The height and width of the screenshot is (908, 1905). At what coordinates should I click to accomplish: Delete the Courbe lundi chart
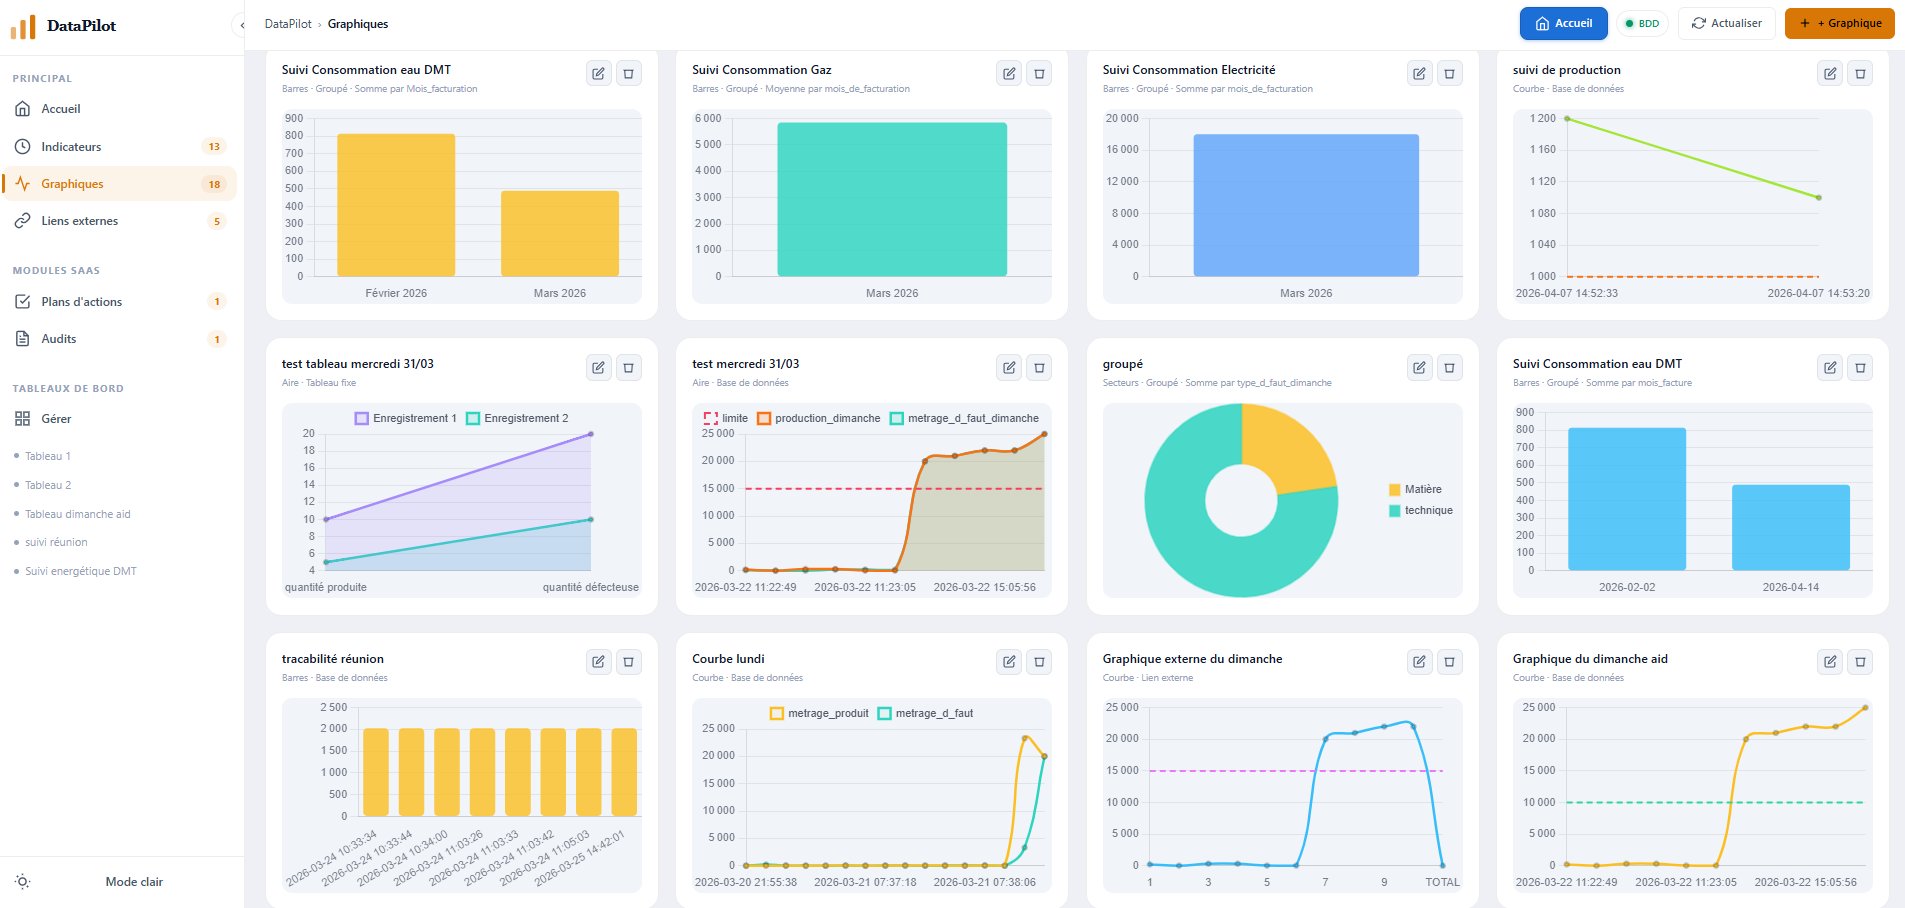point(1039,661)
